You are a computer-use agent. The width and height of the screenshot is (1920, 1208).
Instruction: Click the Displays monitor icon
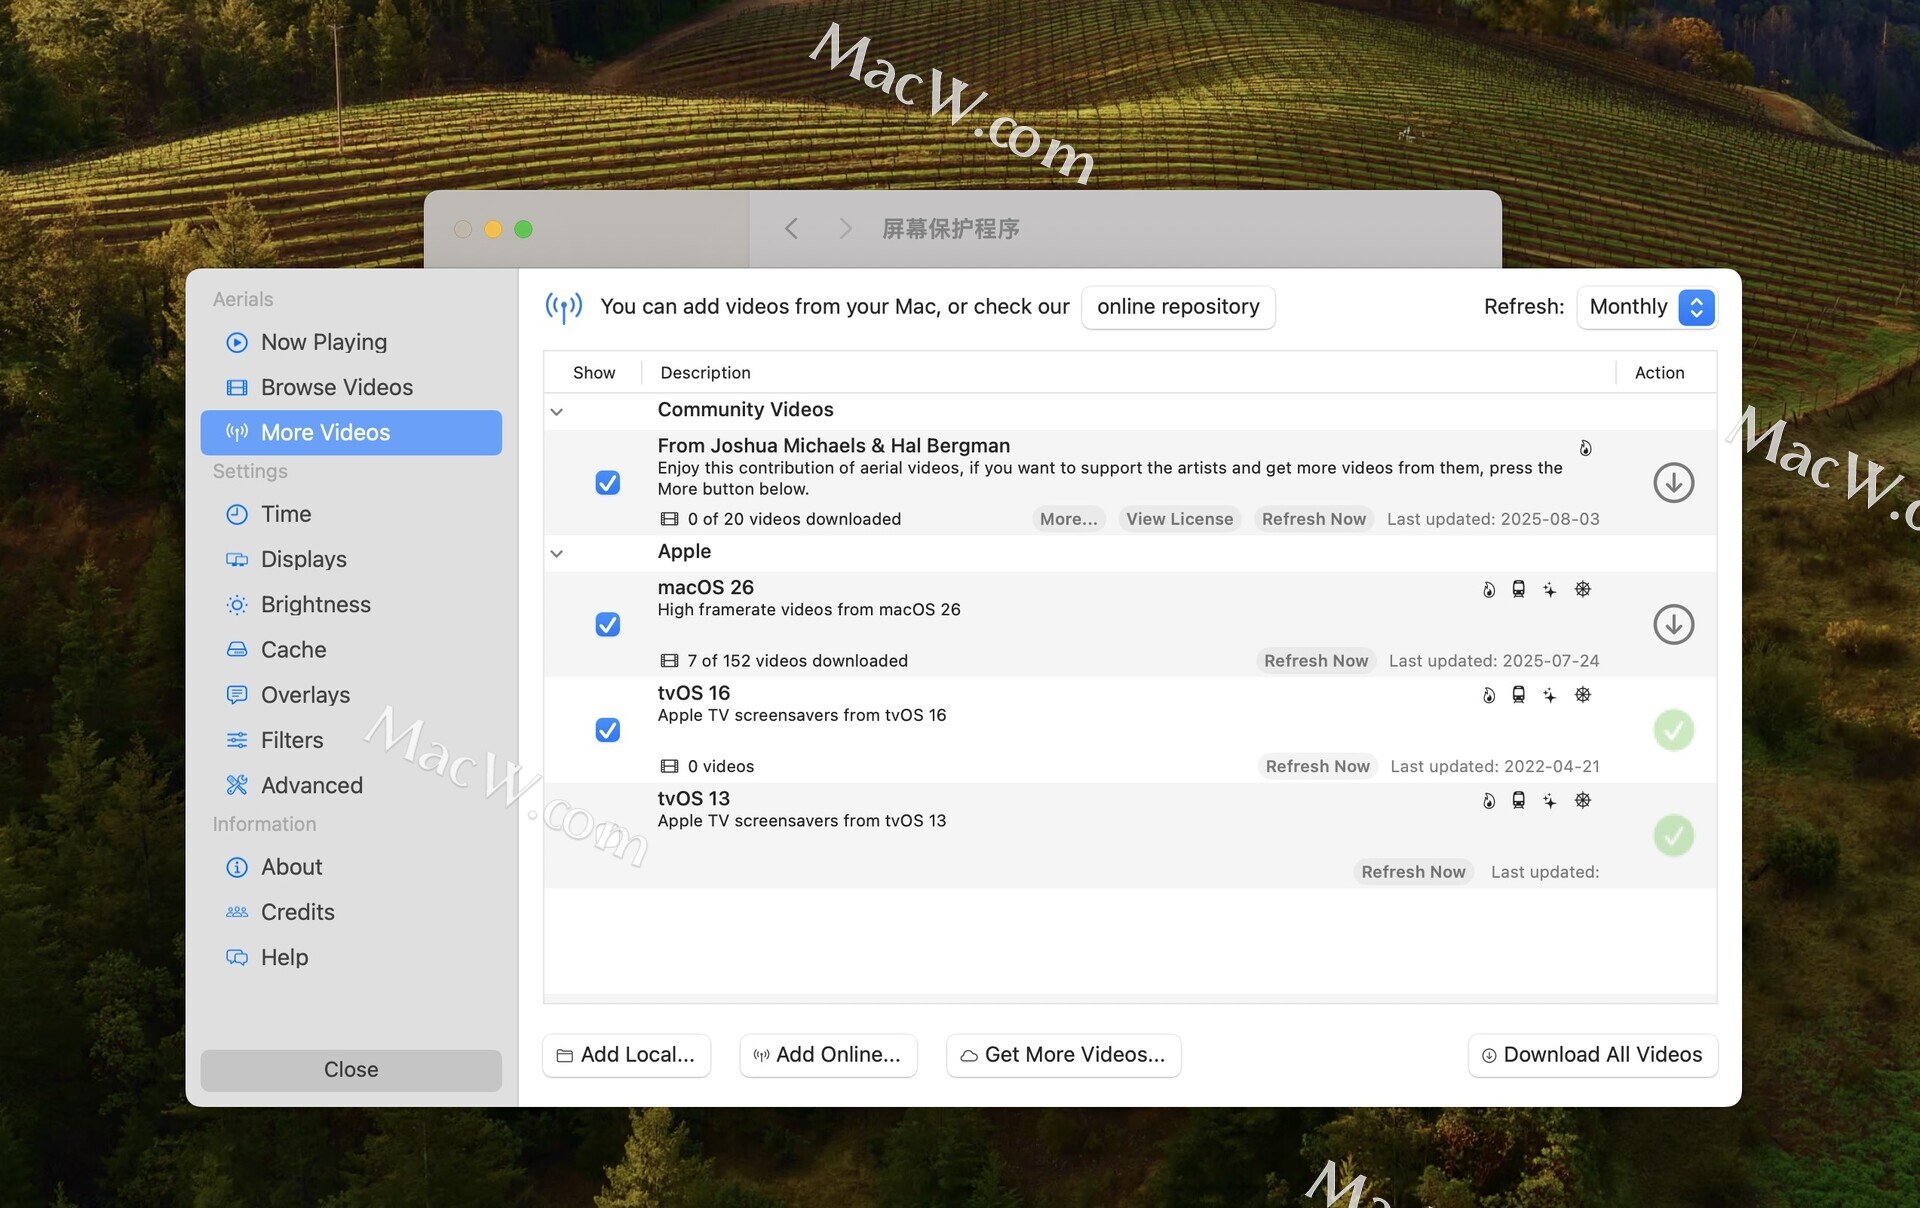(237, 559)
